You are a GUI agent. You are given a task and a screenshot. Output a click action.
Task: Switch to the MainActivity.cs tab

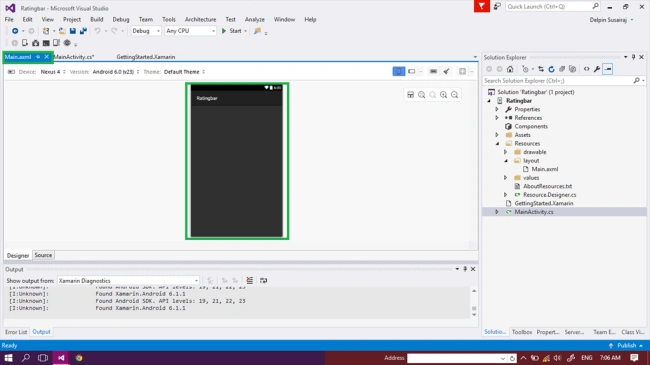coord(74,57)
